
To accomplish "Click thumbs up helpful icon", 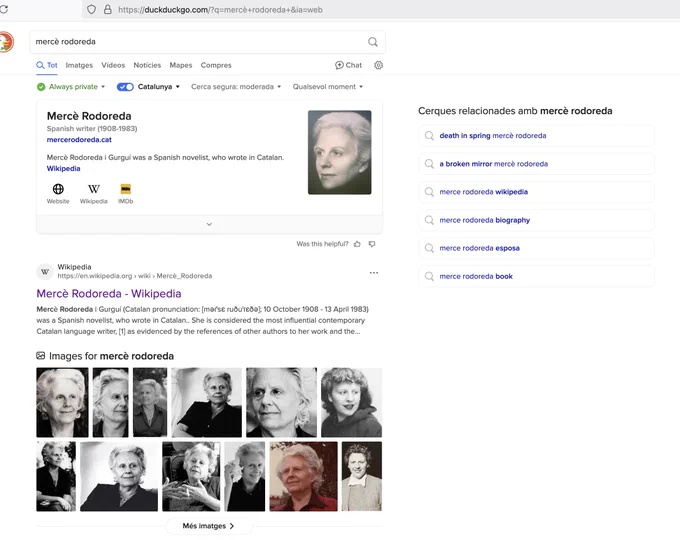I will click(x=357, y=244).
